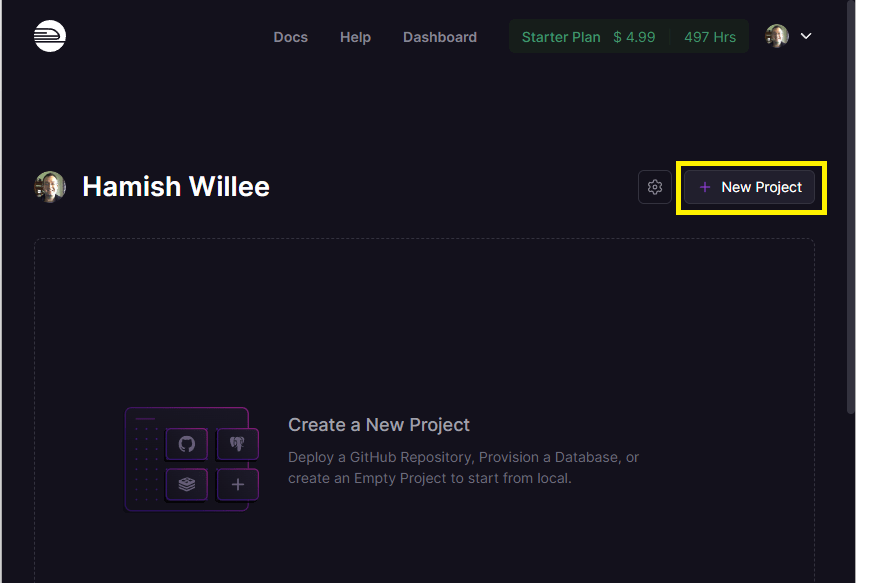Click the New Project button
This screenshot has height=583, width=877.
[750, 187]
